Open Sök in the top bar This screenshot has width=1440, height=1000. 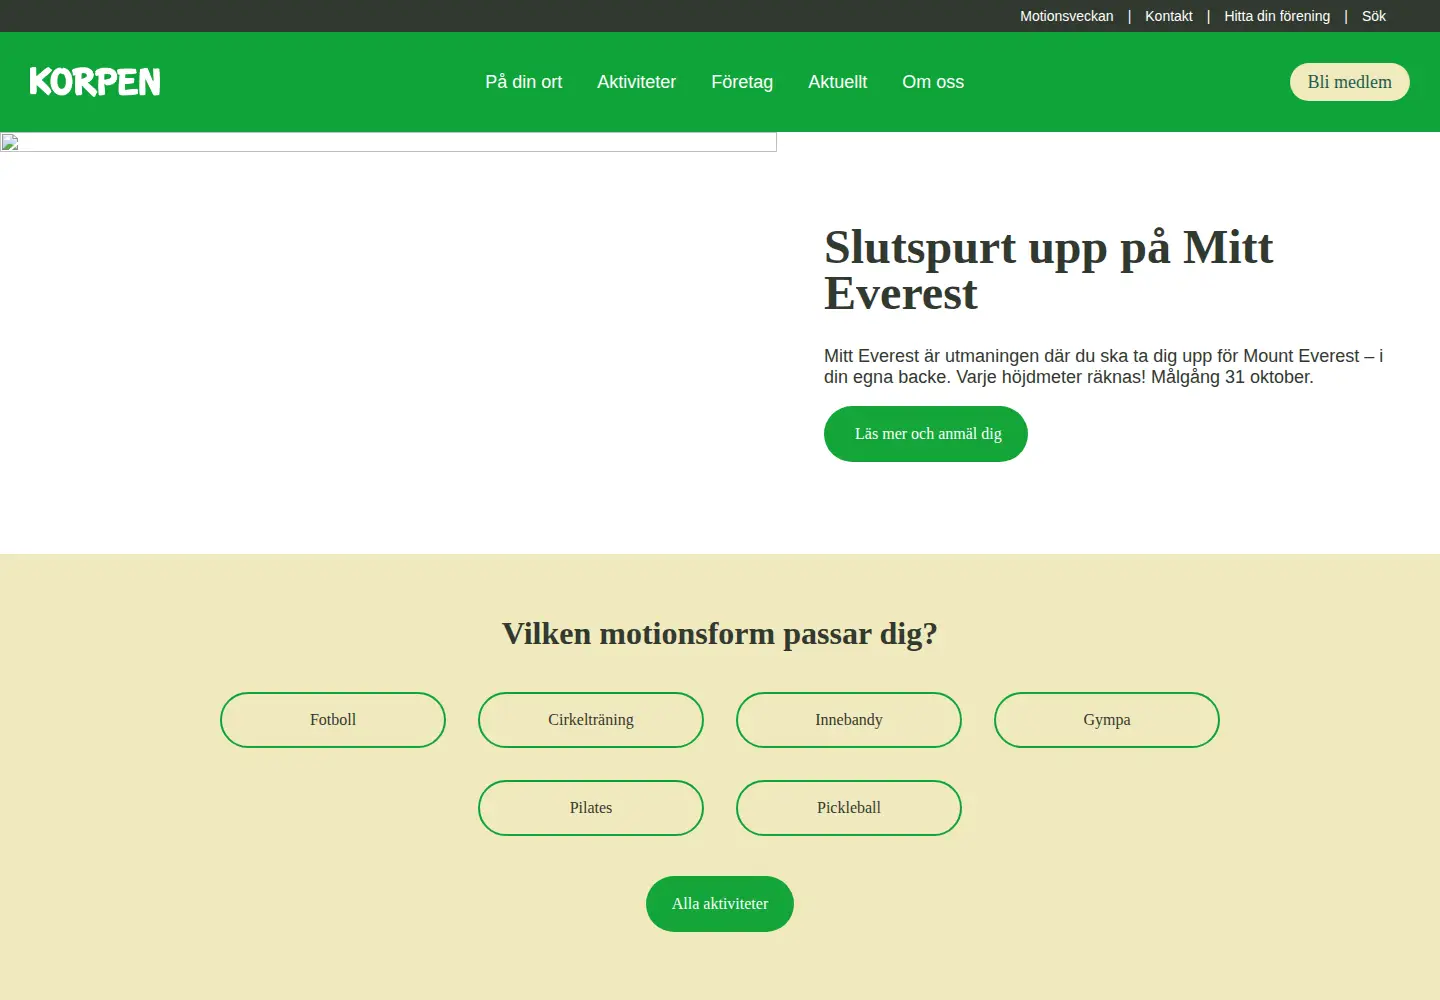1373,16
